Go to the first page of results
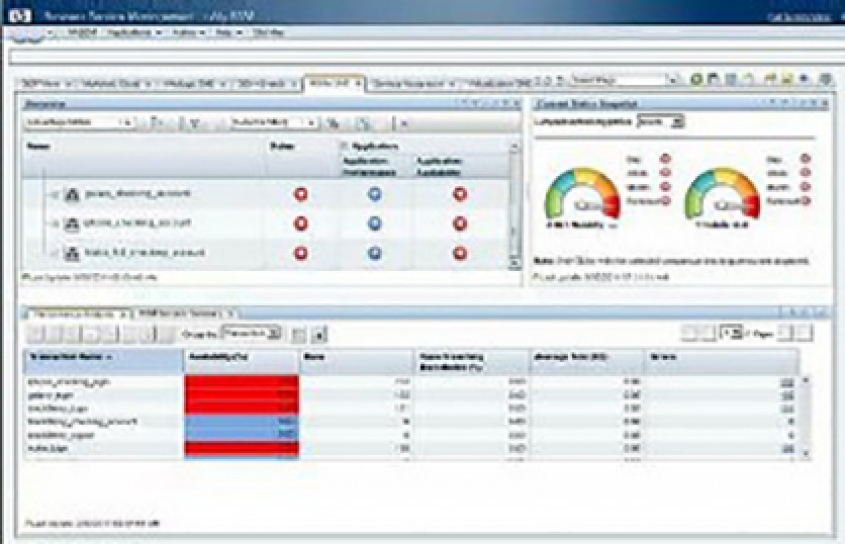845x544 pixels. pyautogui.click(x=689, y=333)
